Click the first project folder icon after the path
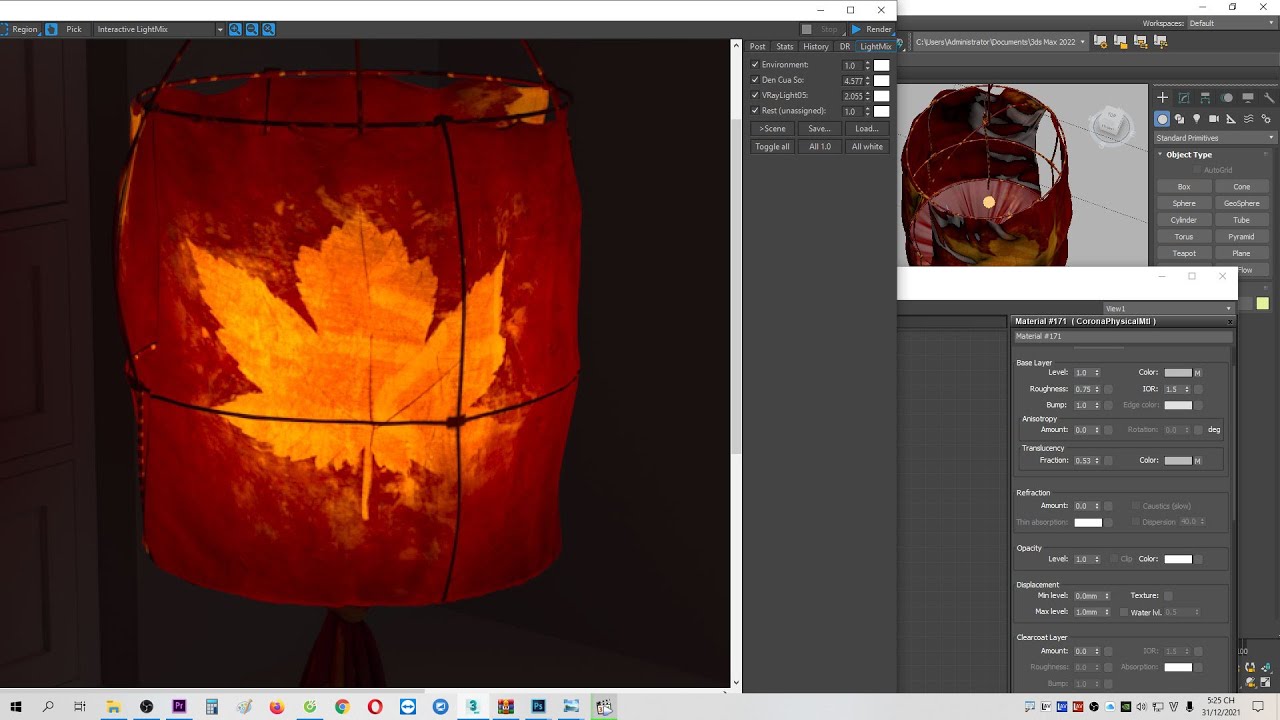Screen dimensions: 1280x720 coord(1100,42)
